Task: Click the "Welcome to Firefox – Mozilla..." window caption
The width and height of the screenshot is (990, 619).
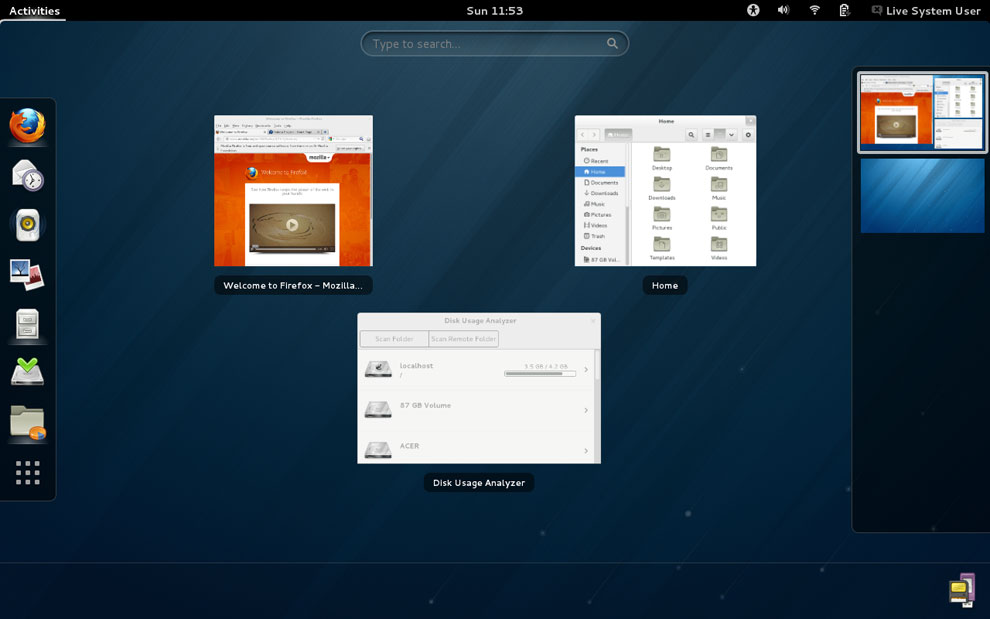Action: click(293, 285)
